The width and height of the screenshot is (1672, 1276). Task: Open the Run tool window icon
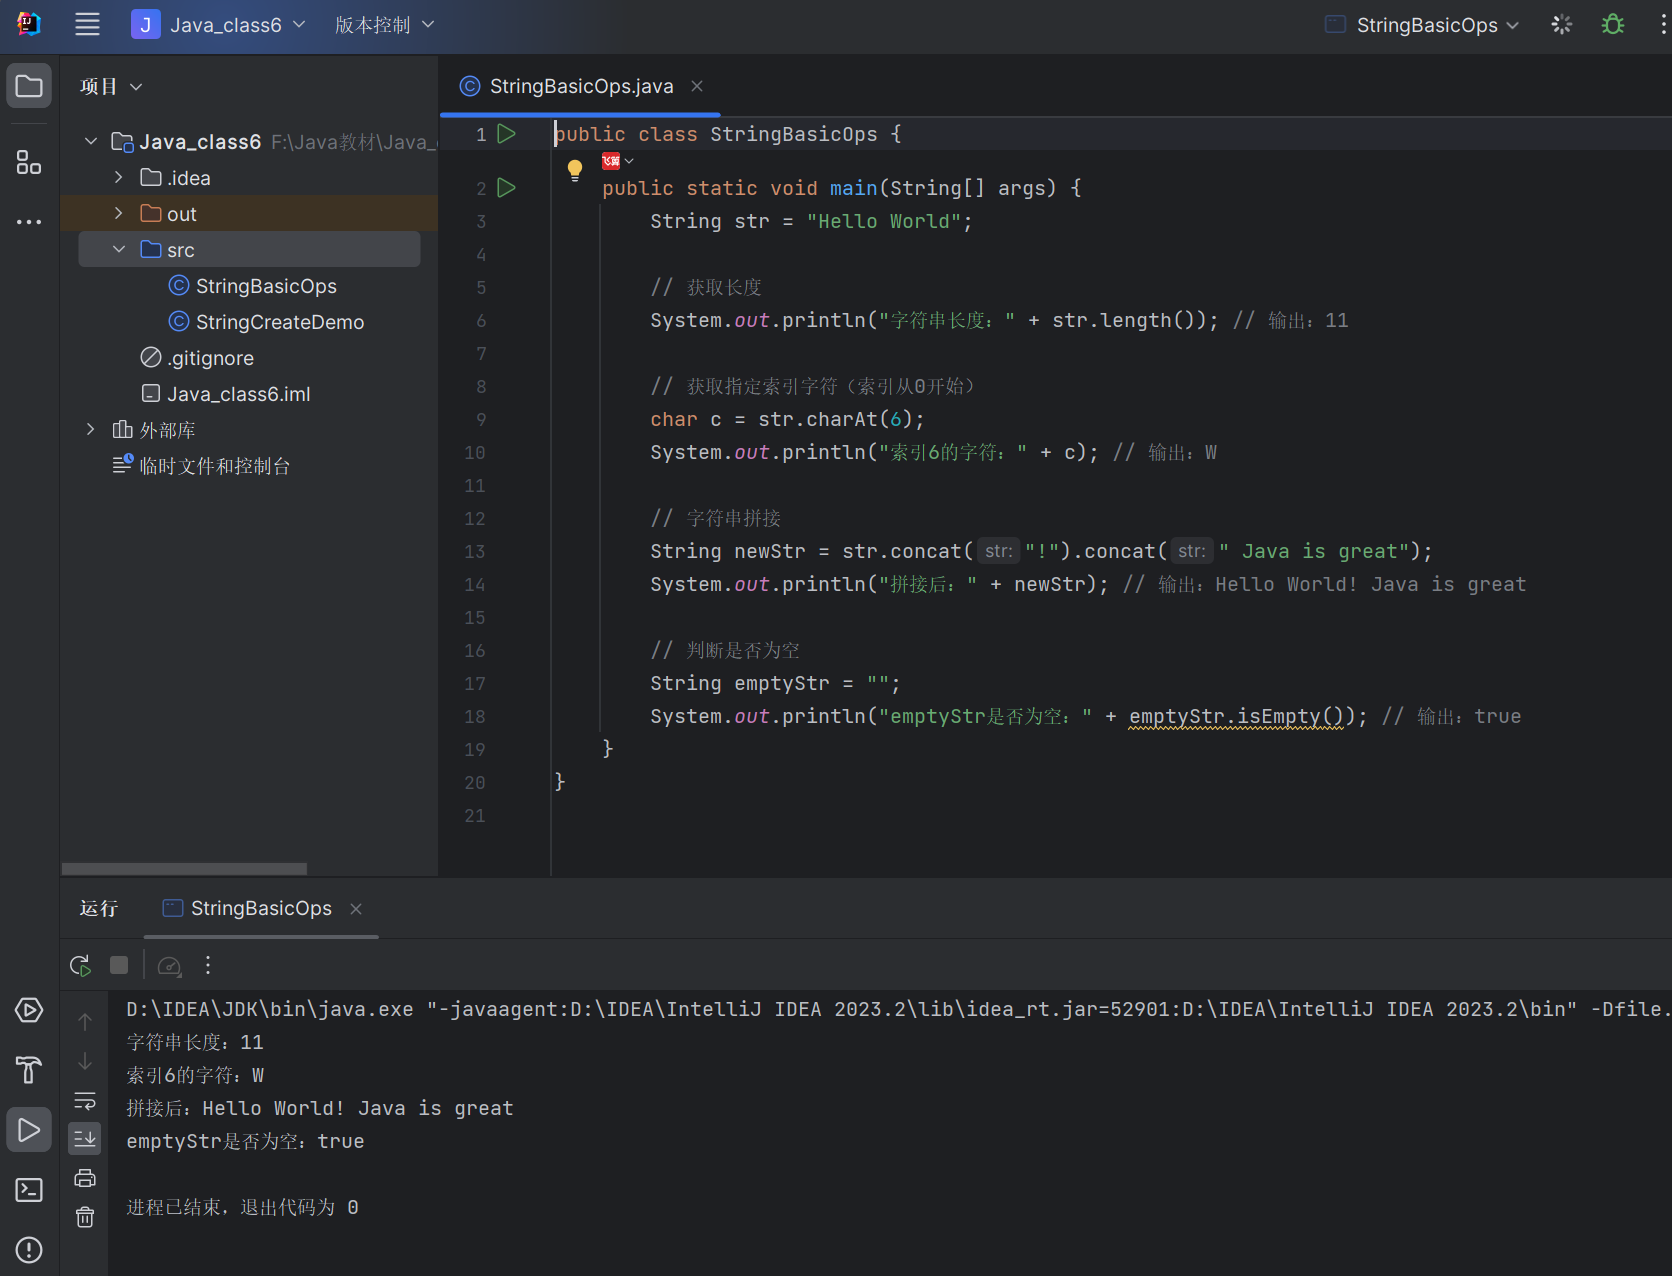29,1130
